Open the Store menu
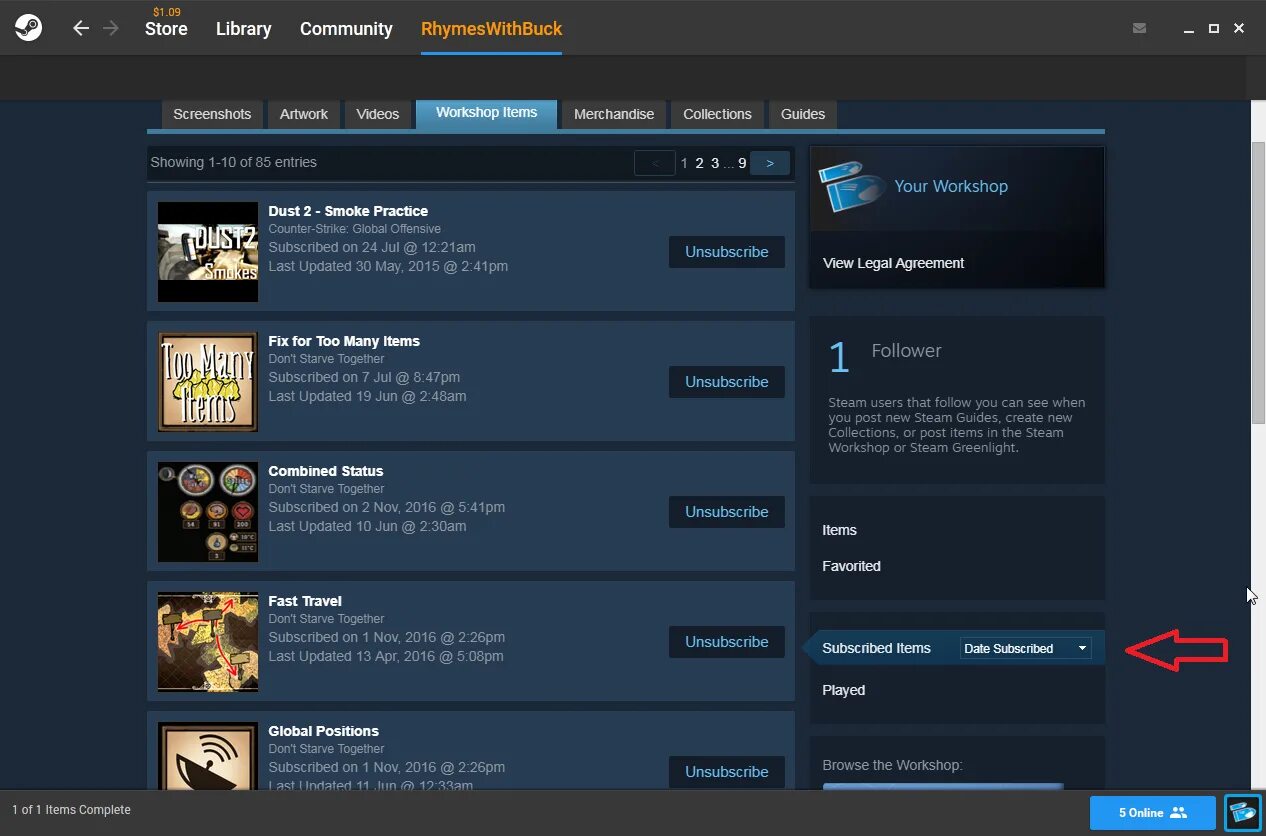1266x836 pixels. tap(166, 29)
